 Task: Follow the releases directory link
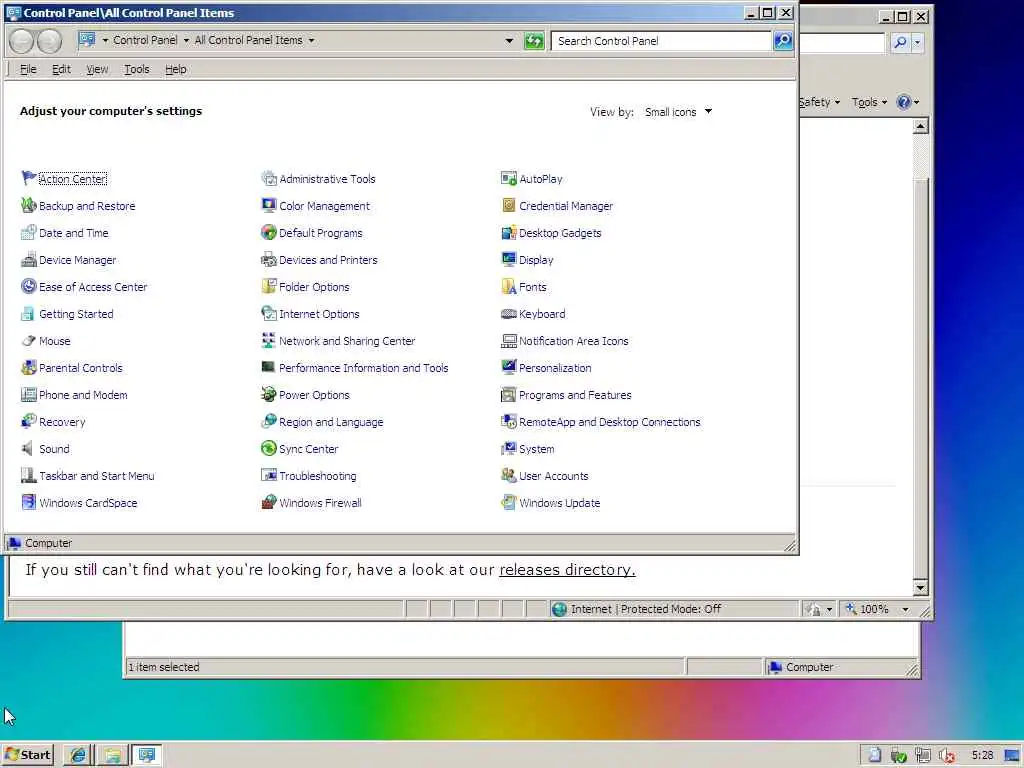point(567,569)
